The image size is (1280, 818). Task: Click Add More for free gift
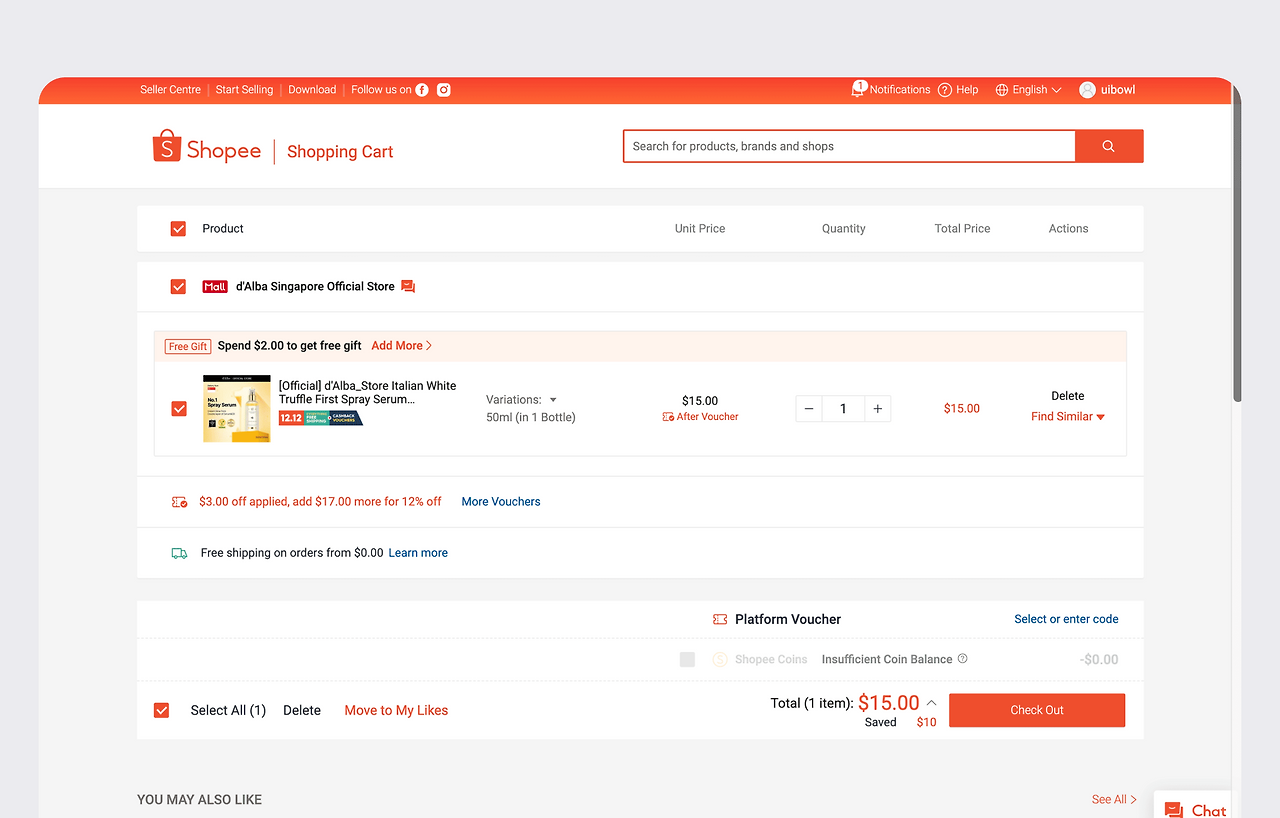pos(402,346)
